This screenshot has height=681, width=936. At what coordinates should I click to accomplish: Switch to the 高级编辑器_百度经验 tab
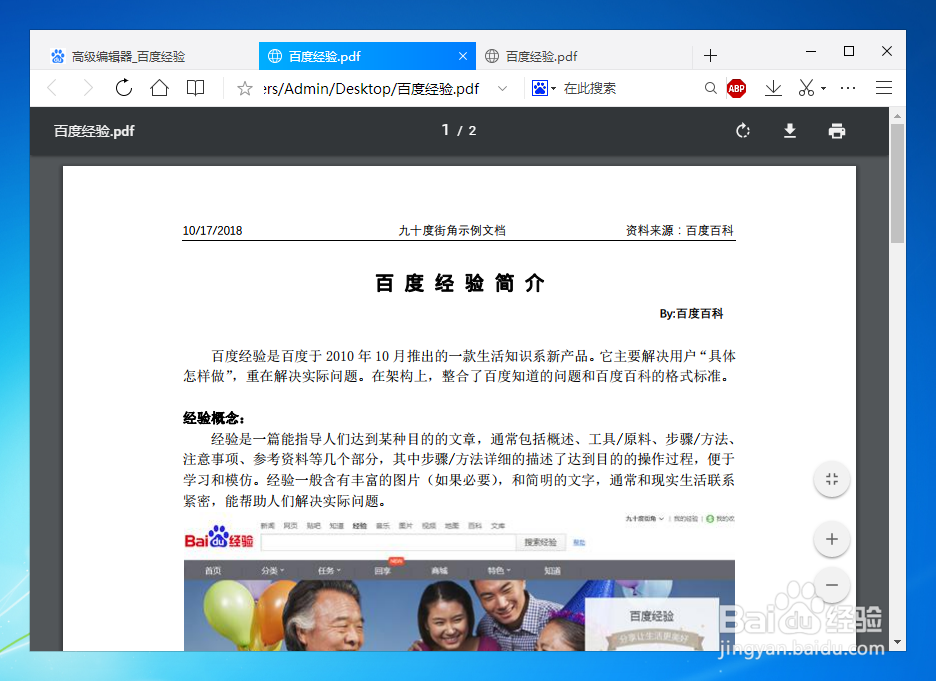click(143, 56)
